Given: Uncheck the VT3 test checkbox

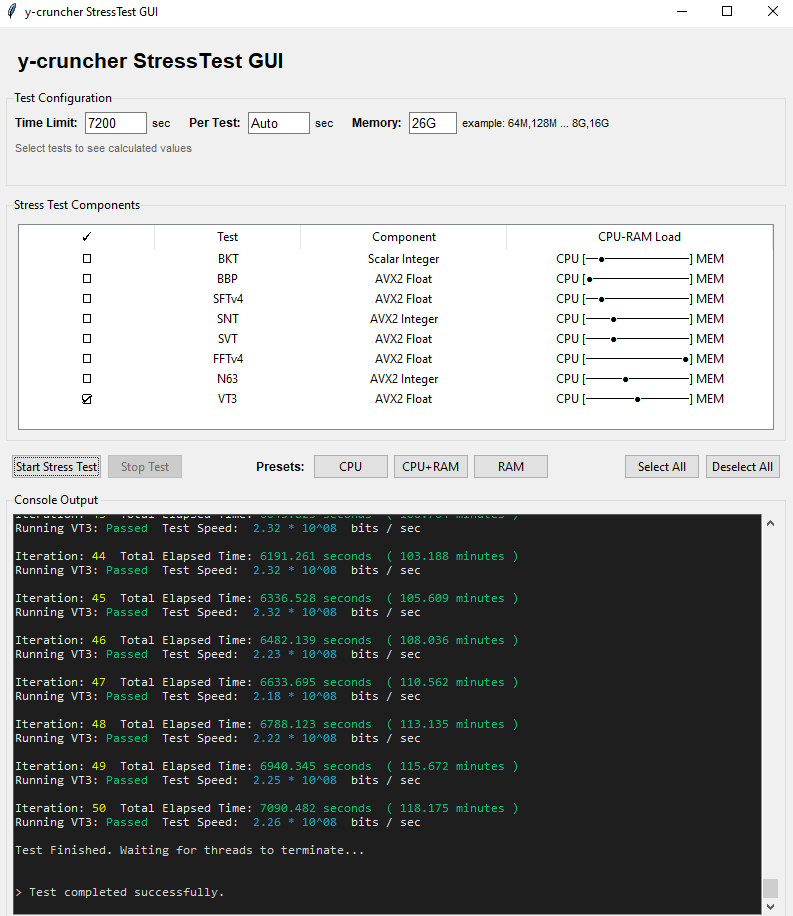Looking at the screenshot, I should pyautogui.click(x=87, y=399).
